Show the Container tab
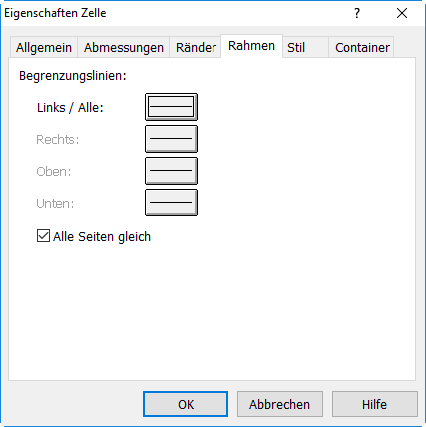Image resolution: width=426 pixels, height=427 pixels. 362,47
